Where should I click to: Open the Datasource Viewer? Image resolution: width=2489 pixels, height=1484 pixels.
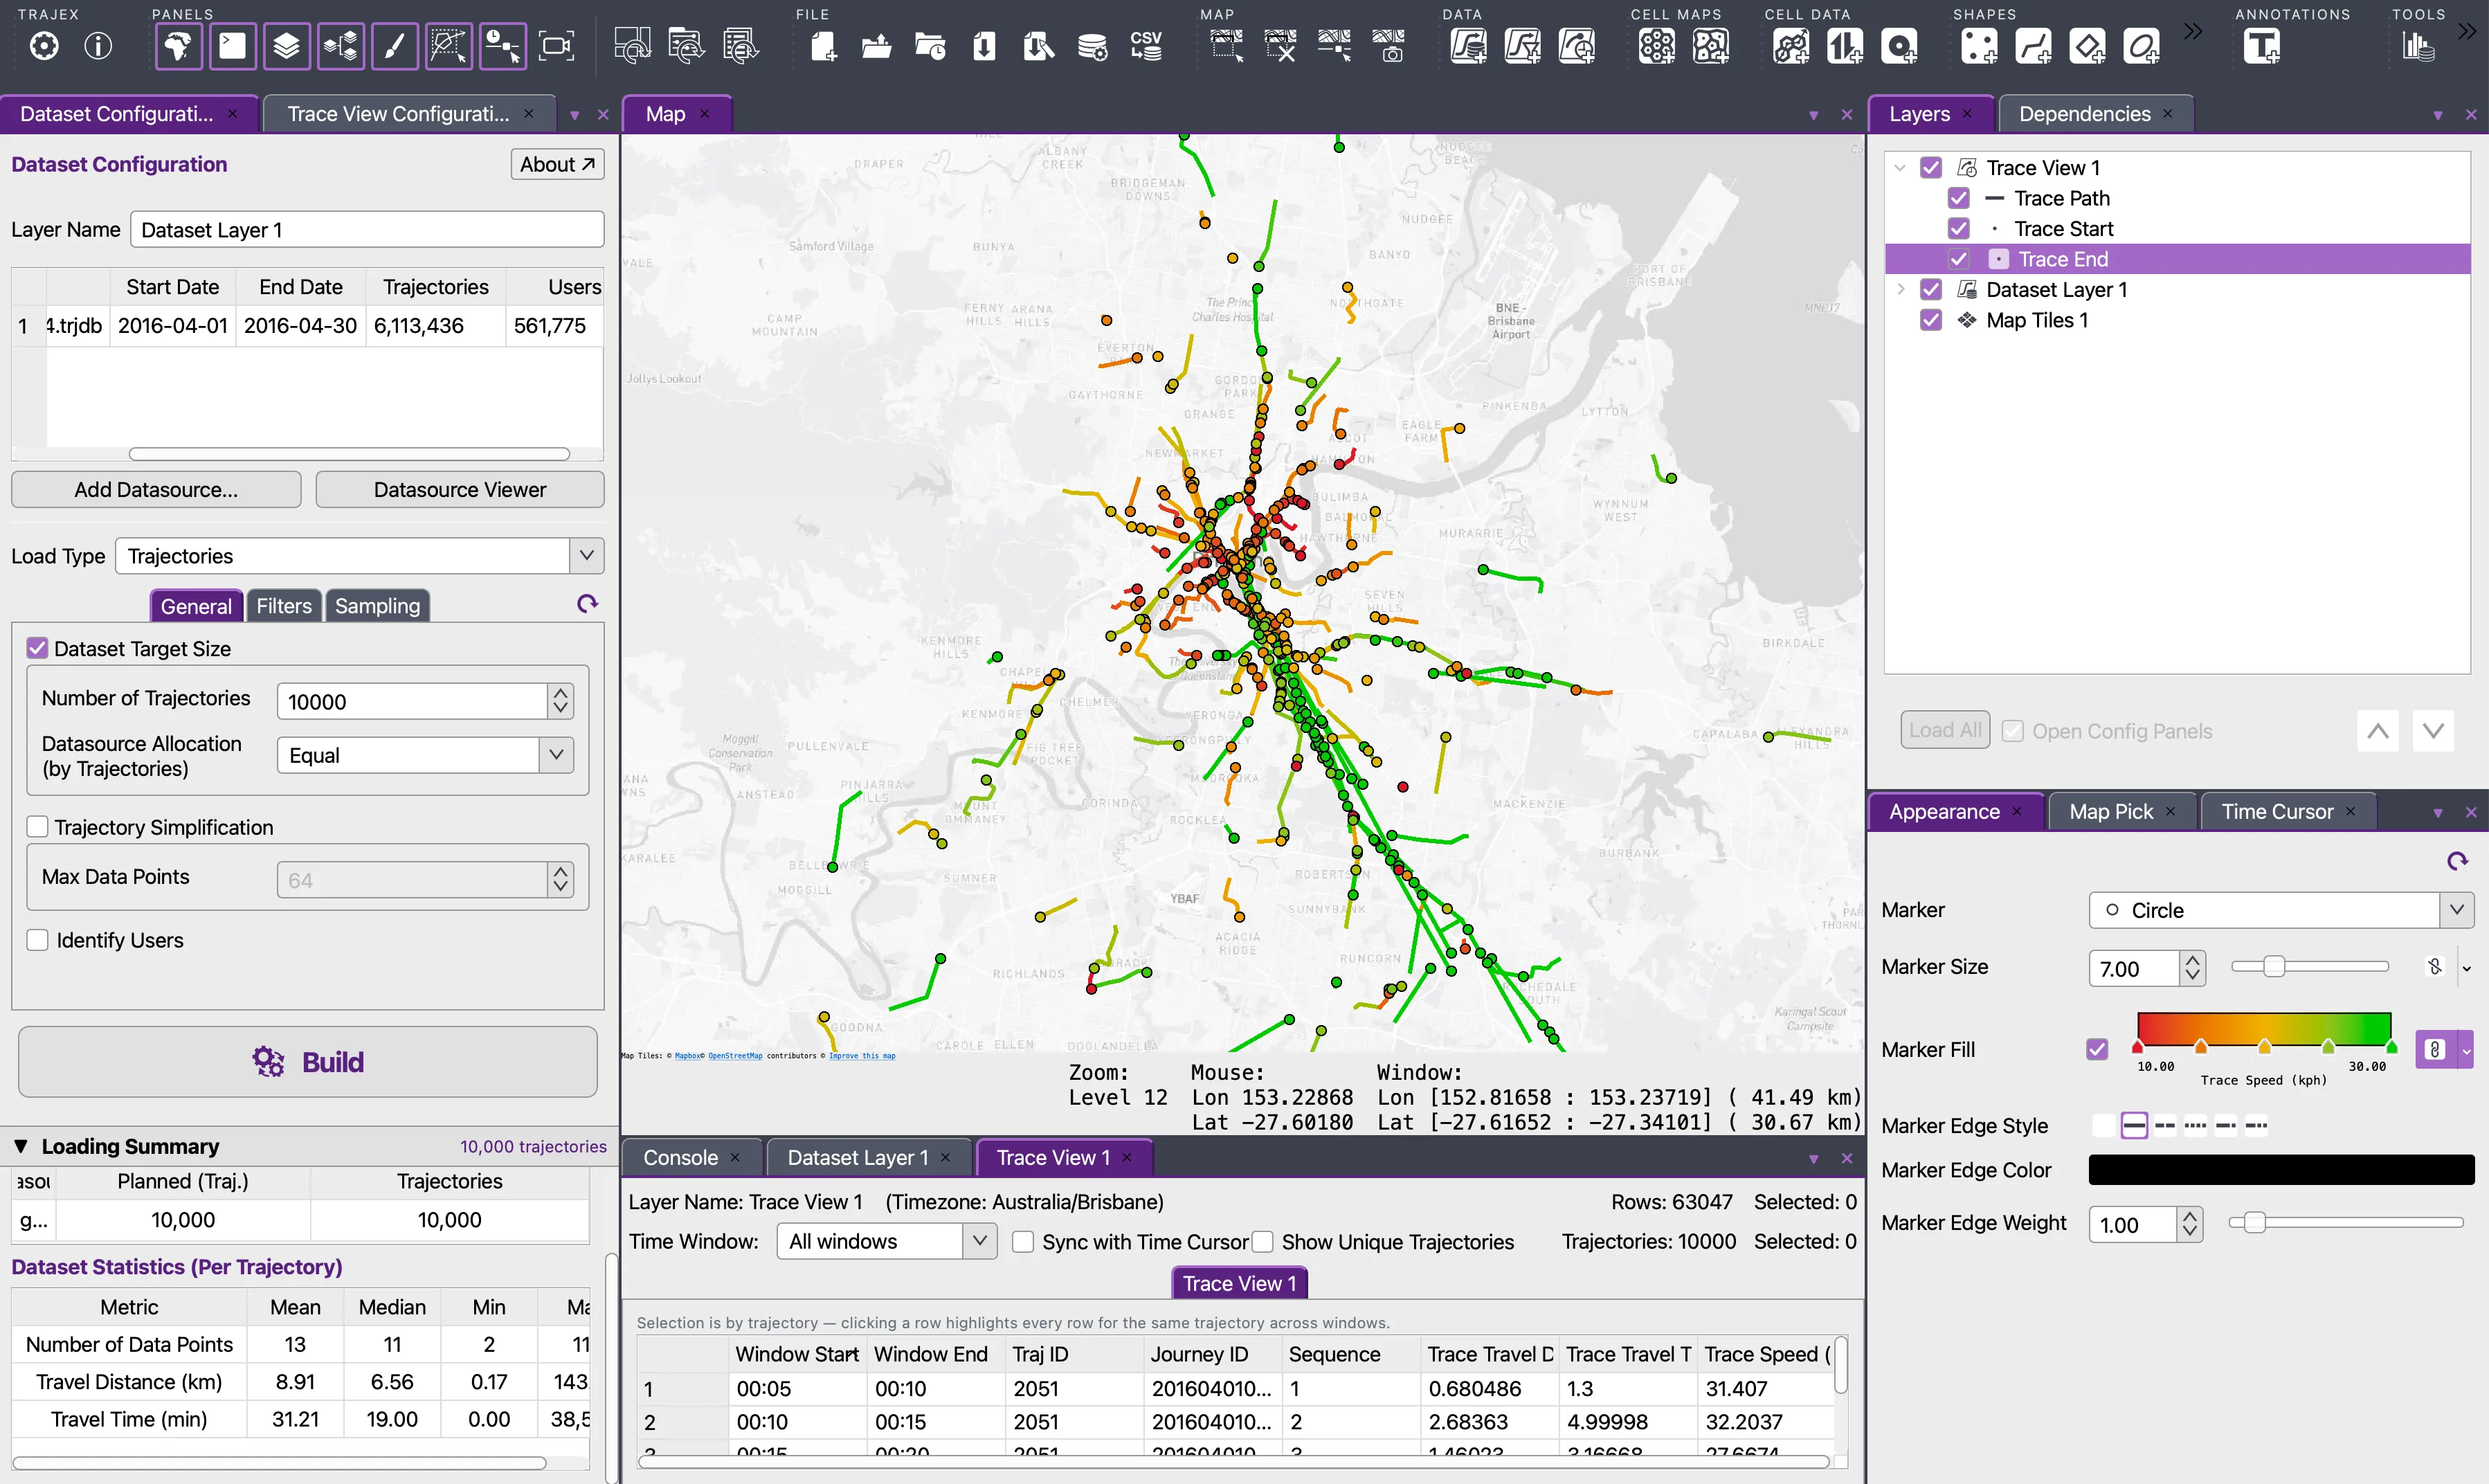point(460,490)
